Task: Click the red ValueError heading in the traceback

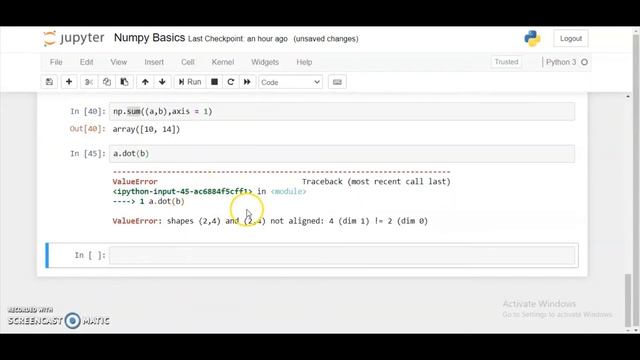Action: click(x=135, y=182)
